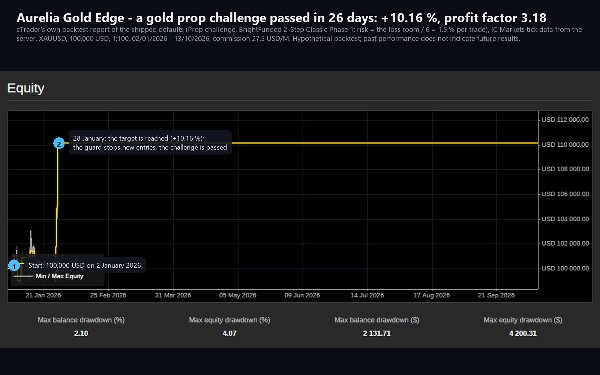Click the 21 Jan 2026 date label

[x=43, y=295]
